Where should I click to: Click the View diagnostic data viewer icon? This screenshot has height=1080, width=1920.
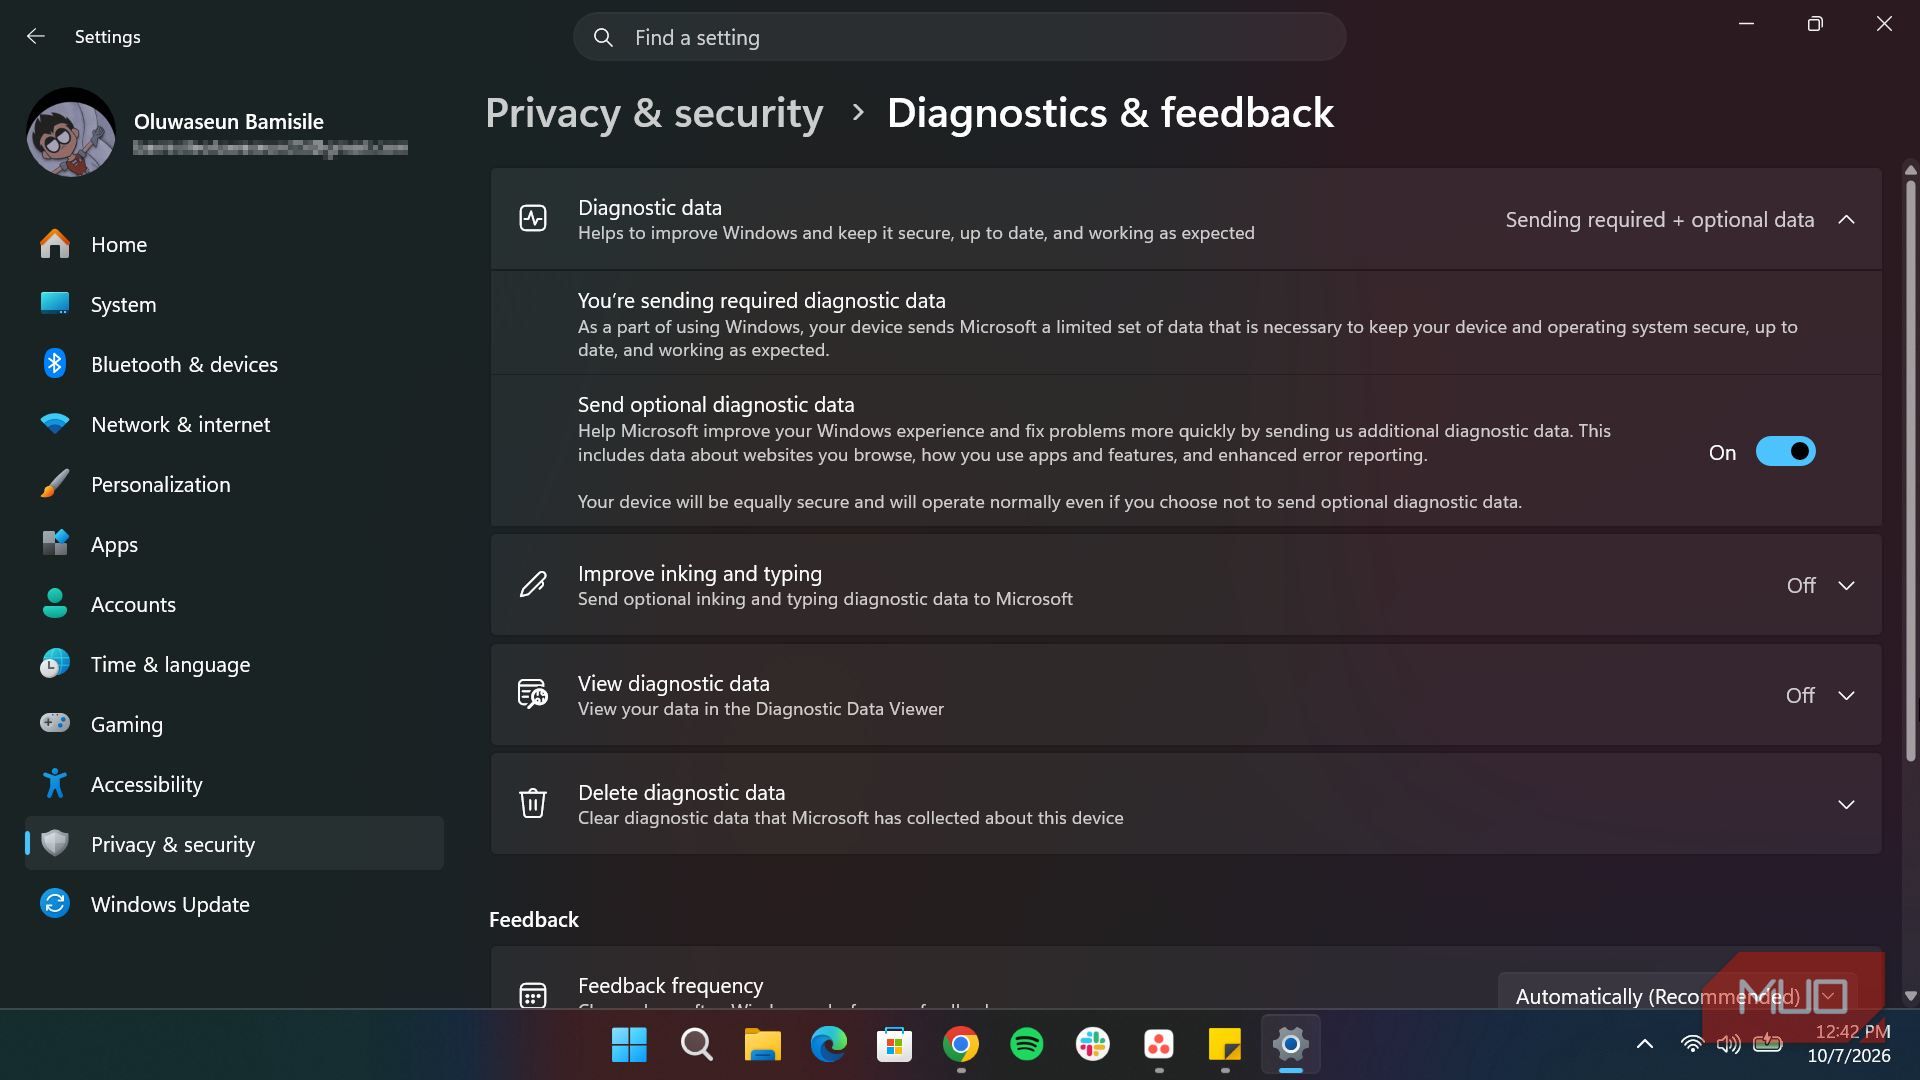533,693
